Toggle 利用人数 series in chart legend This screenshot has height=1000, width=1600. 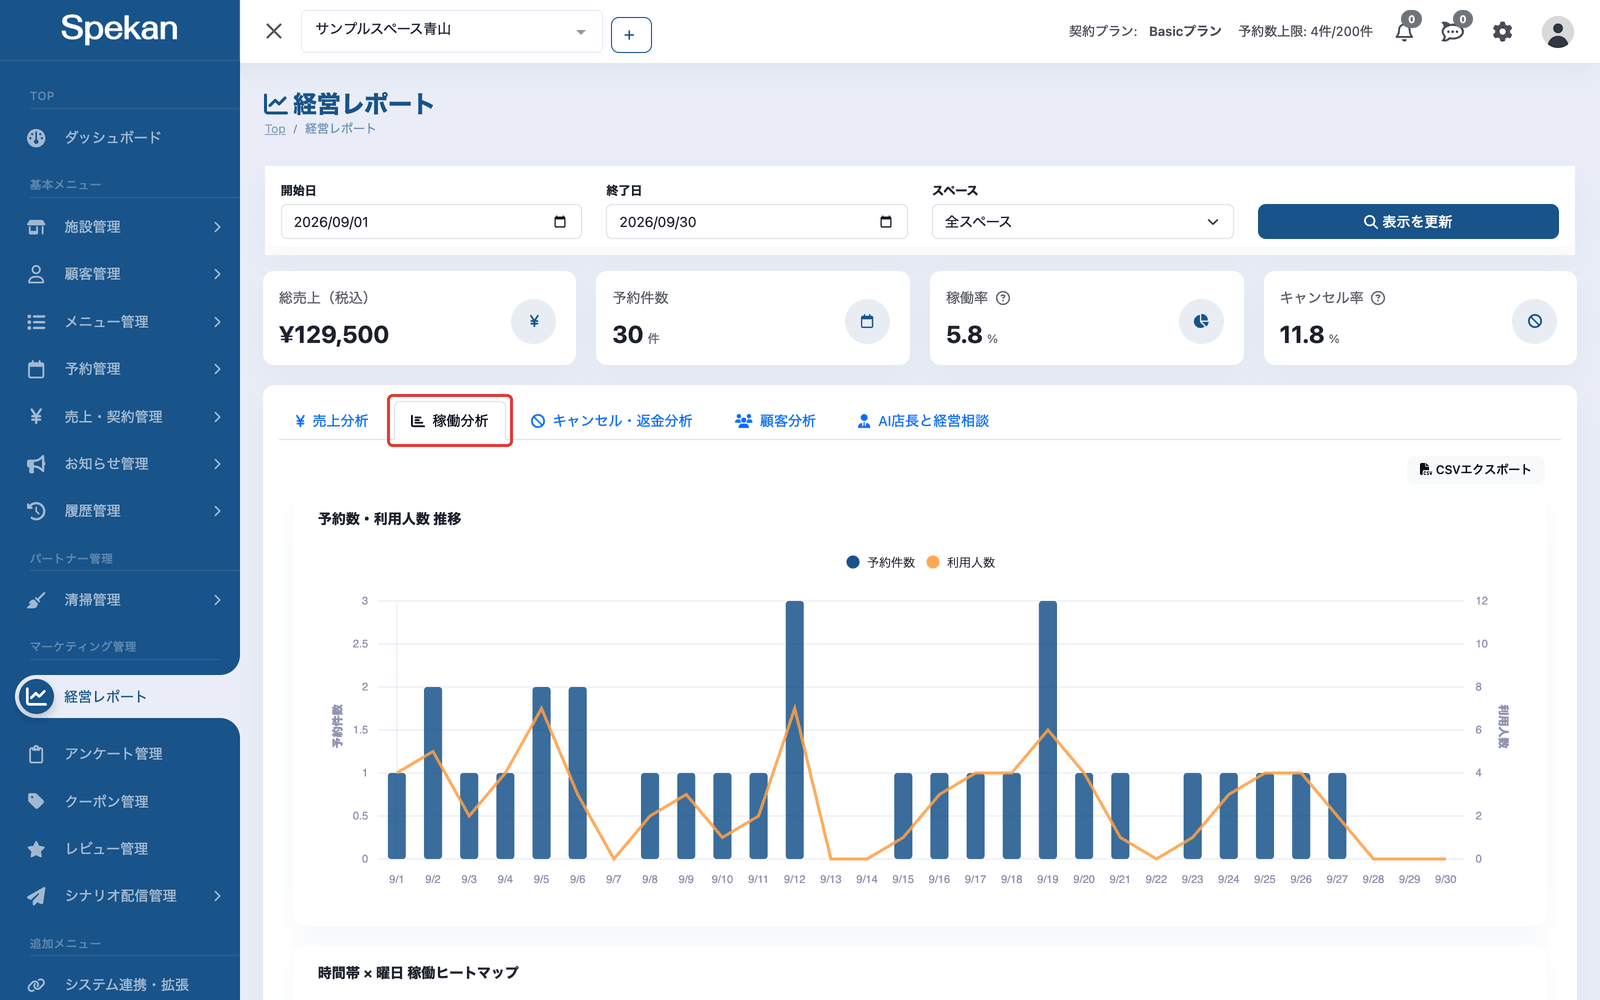(960, 562)
